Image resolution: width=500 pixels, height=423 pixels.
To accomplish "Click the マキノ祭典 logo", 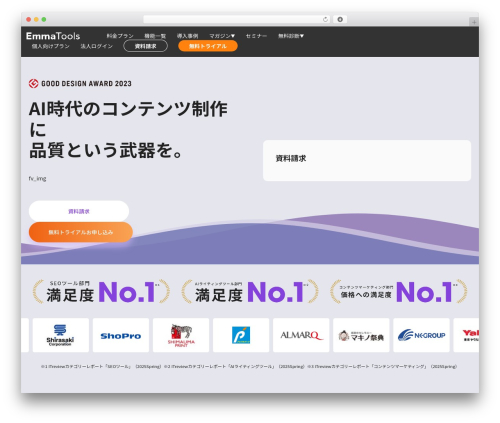I will [361, 335].
